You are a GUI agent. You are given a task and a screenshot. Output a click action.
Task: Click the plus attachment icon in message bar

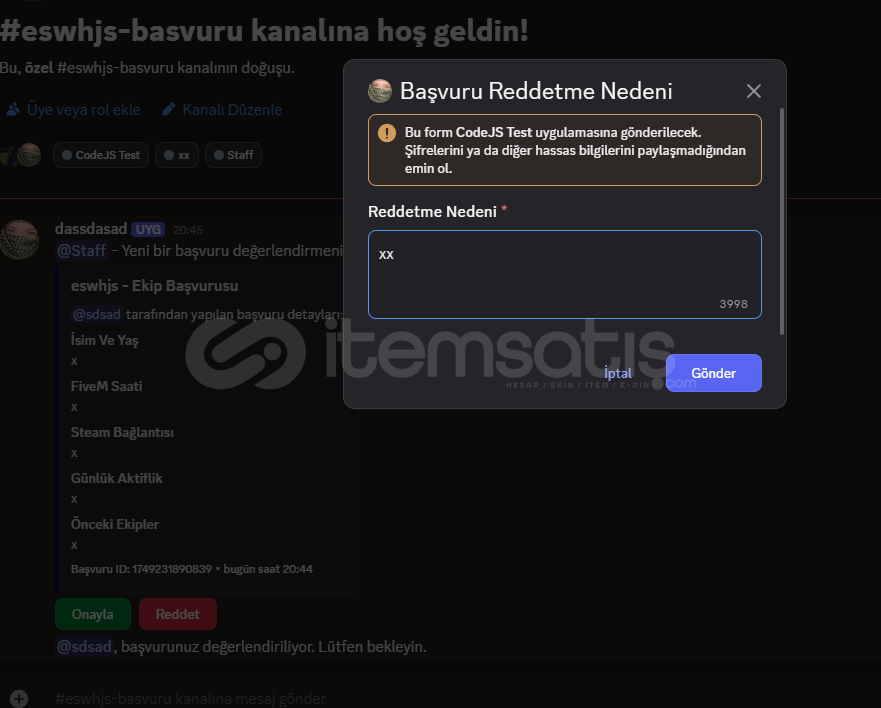19,698
